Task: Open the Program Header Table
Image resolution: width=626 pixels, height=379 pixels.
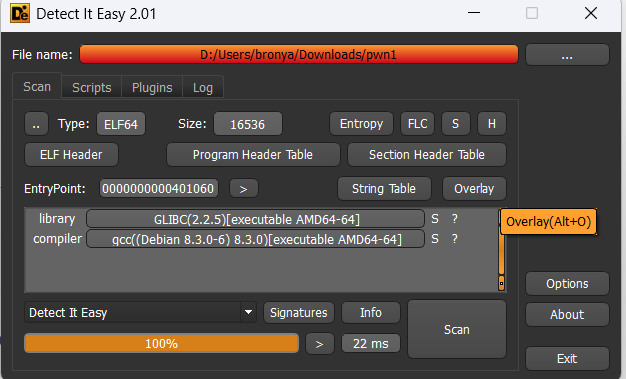Action: (x=253, y=155)
